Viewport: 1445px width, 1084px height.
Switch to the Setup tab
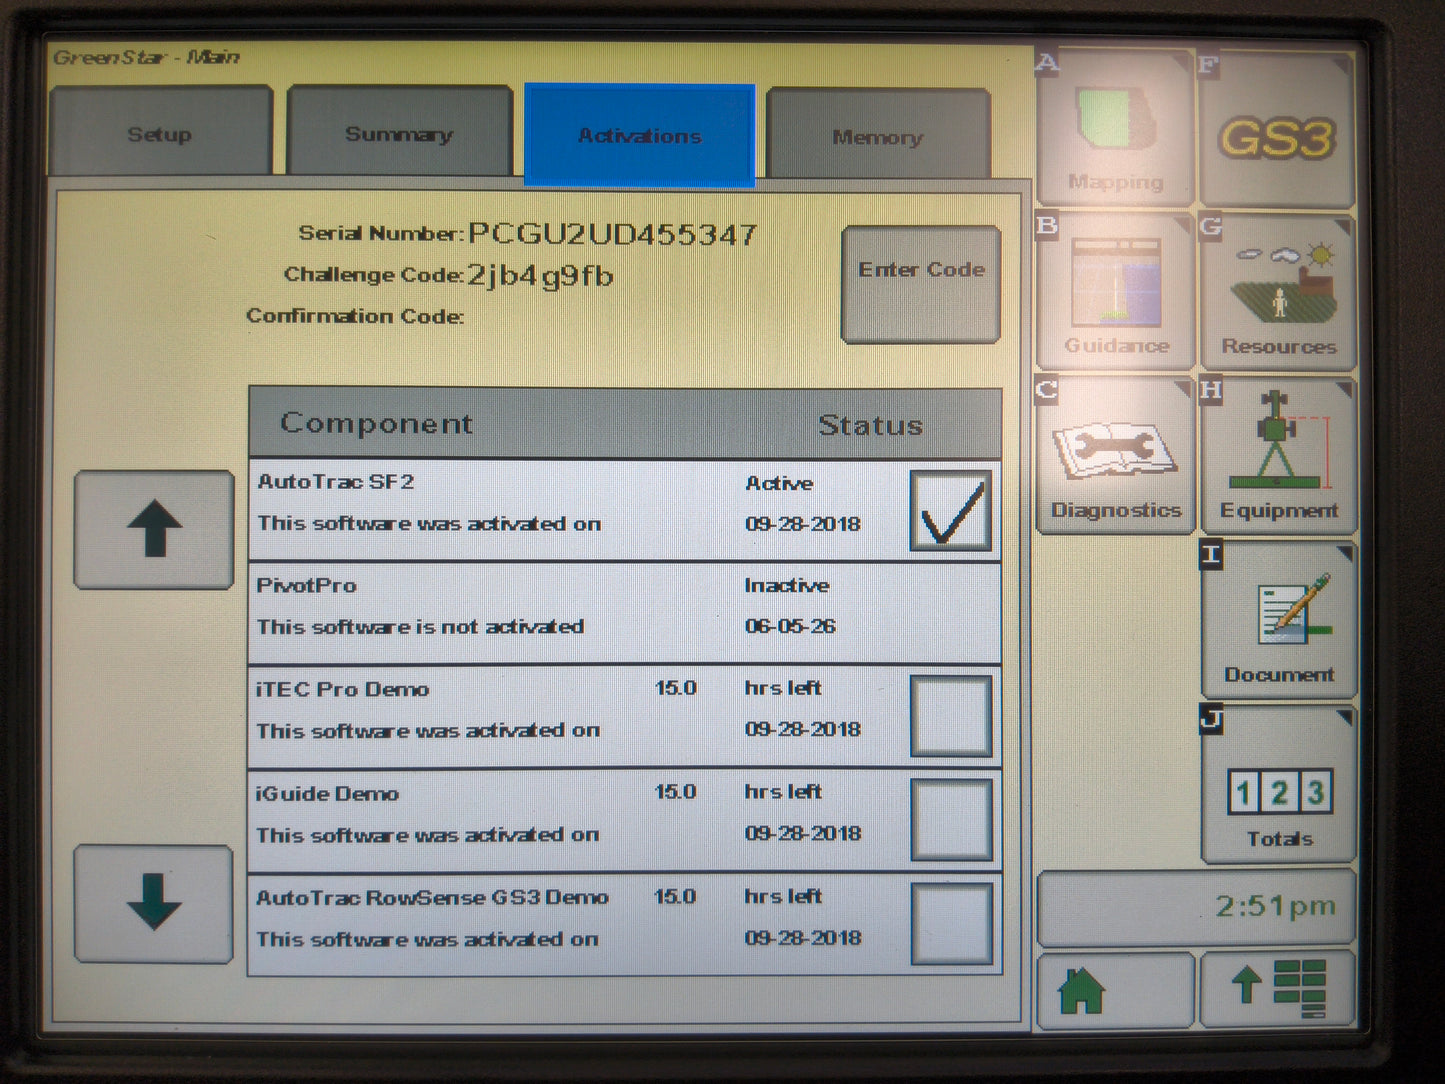click(x=160, y=133)
